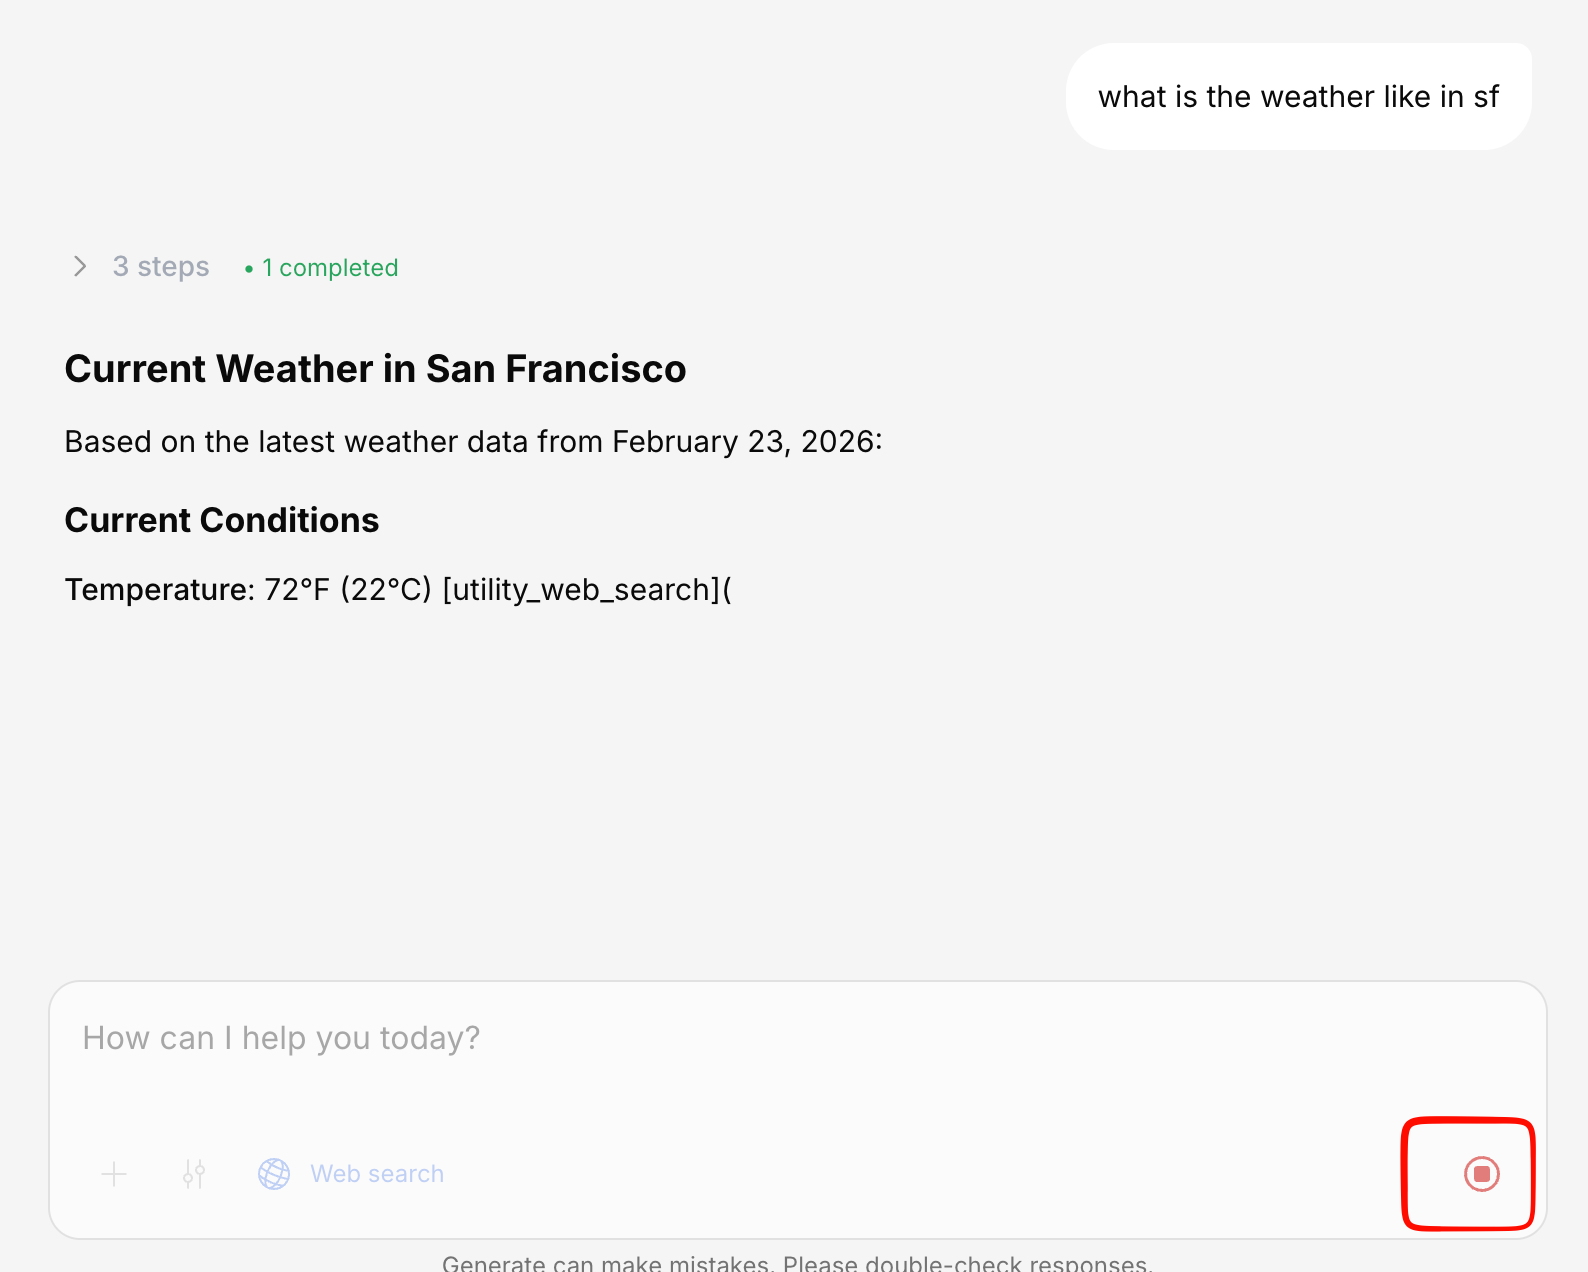
Task: Click the 72°F temperature value
Action: (296, 590)
